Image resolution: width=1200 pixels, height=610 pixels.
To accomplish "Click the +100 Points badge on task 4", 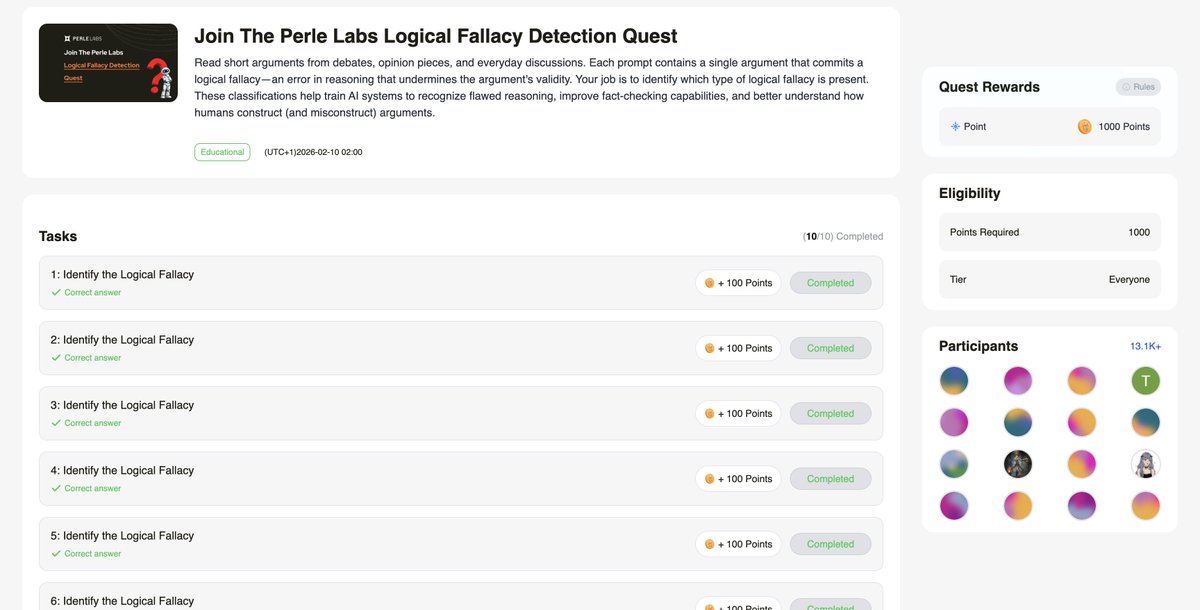I will click(x=738, y=479).
